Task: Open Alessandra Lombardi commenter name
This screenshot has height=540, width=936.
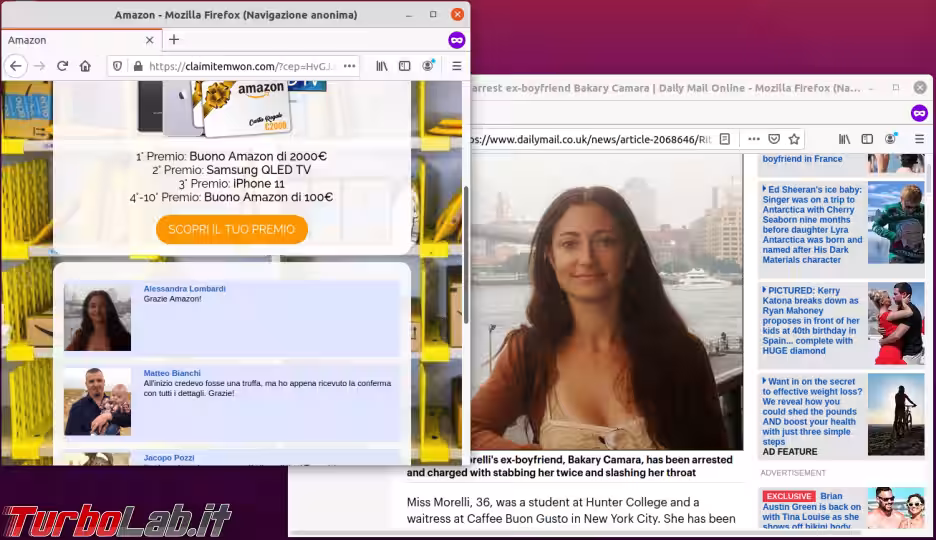Action: click(184, 289)
